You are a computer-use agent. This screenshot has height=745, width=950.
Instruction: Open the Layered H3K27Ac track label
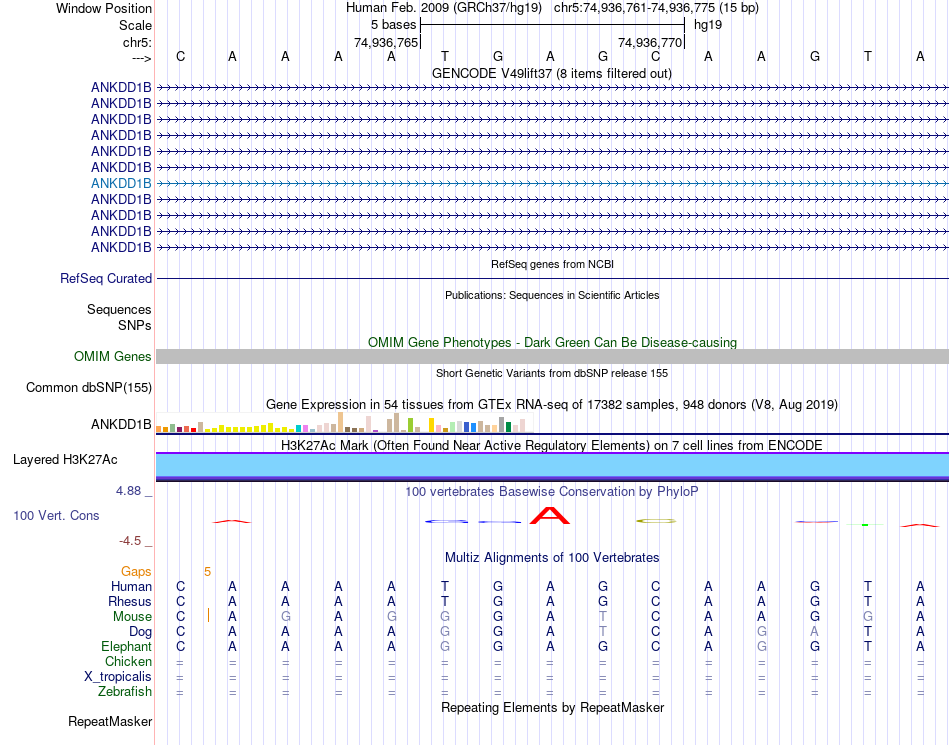pos(65,460)
